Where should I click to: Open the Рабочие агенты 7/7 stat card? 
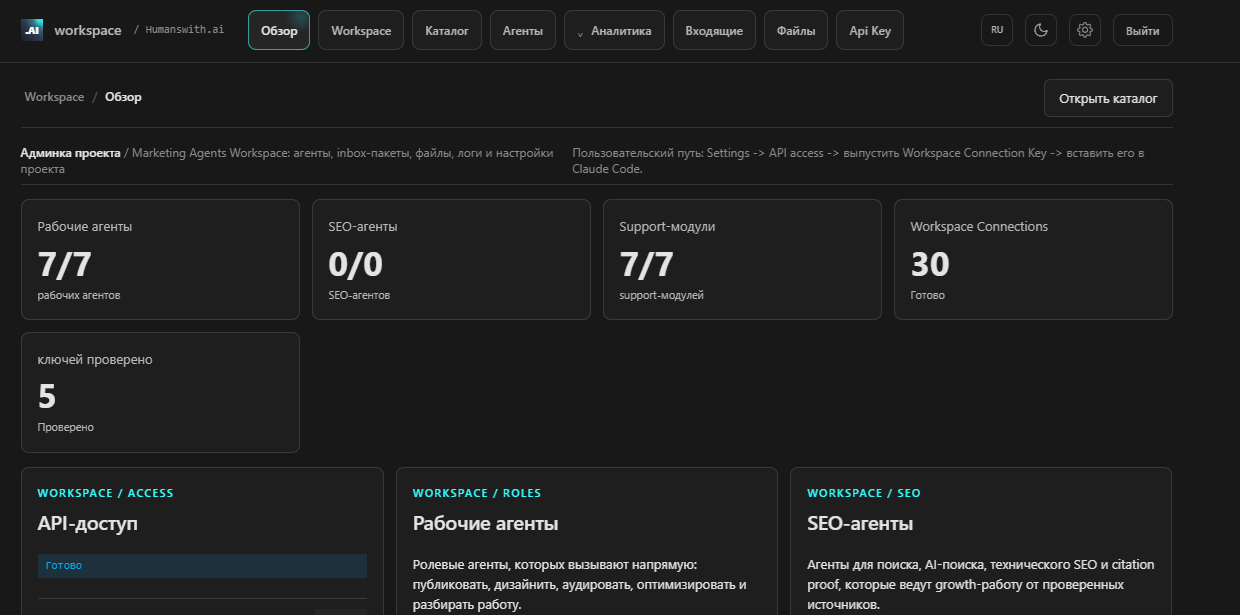pyautogui.click(x=160, y=260)
